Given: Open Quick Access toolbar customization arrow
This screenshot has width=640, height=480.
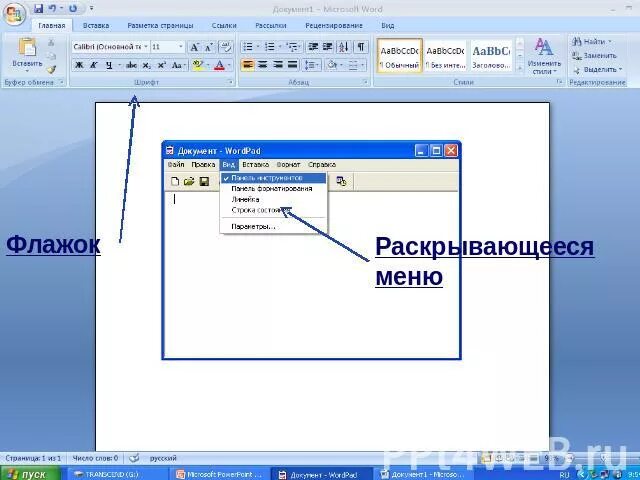Looking at the screenshot, I should coord(92,8).
